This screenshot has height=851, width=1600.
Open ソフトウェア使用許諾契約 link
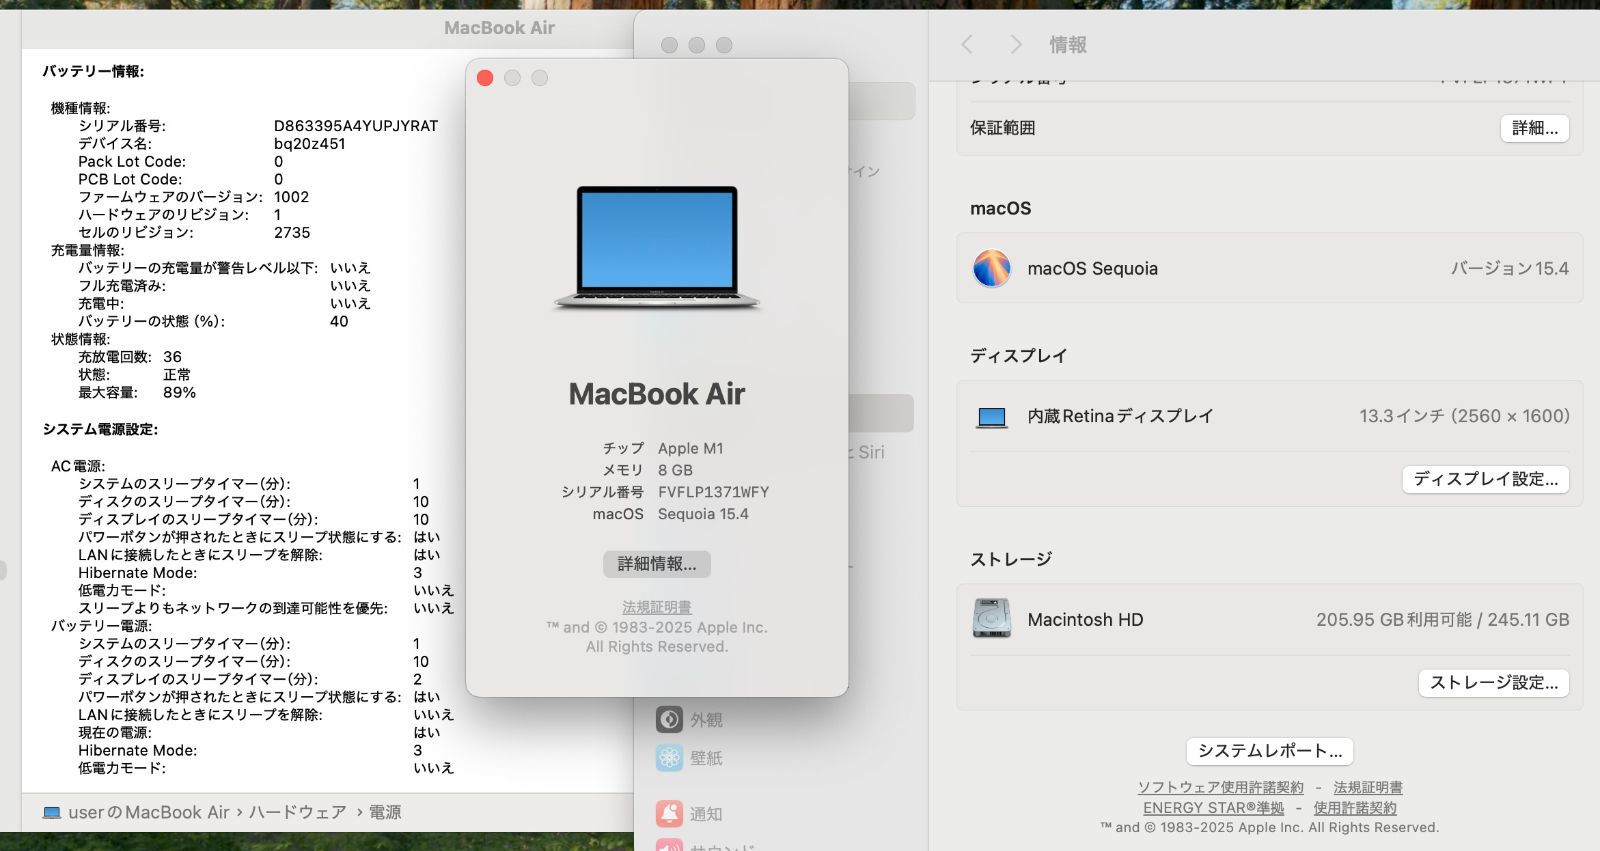coord(1221,788)
